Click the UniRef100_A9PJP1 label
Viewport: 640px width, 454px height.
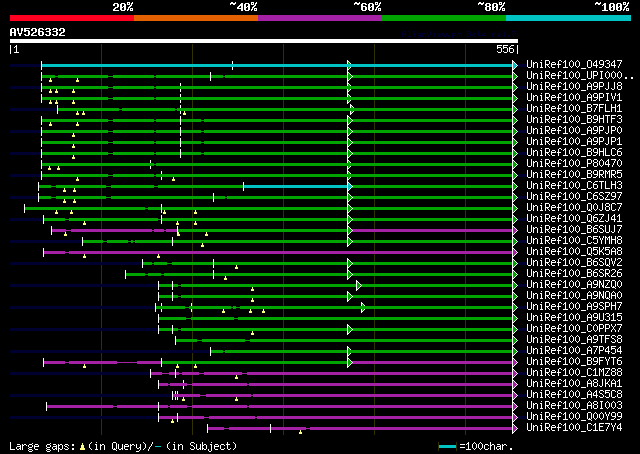[574, 141]
